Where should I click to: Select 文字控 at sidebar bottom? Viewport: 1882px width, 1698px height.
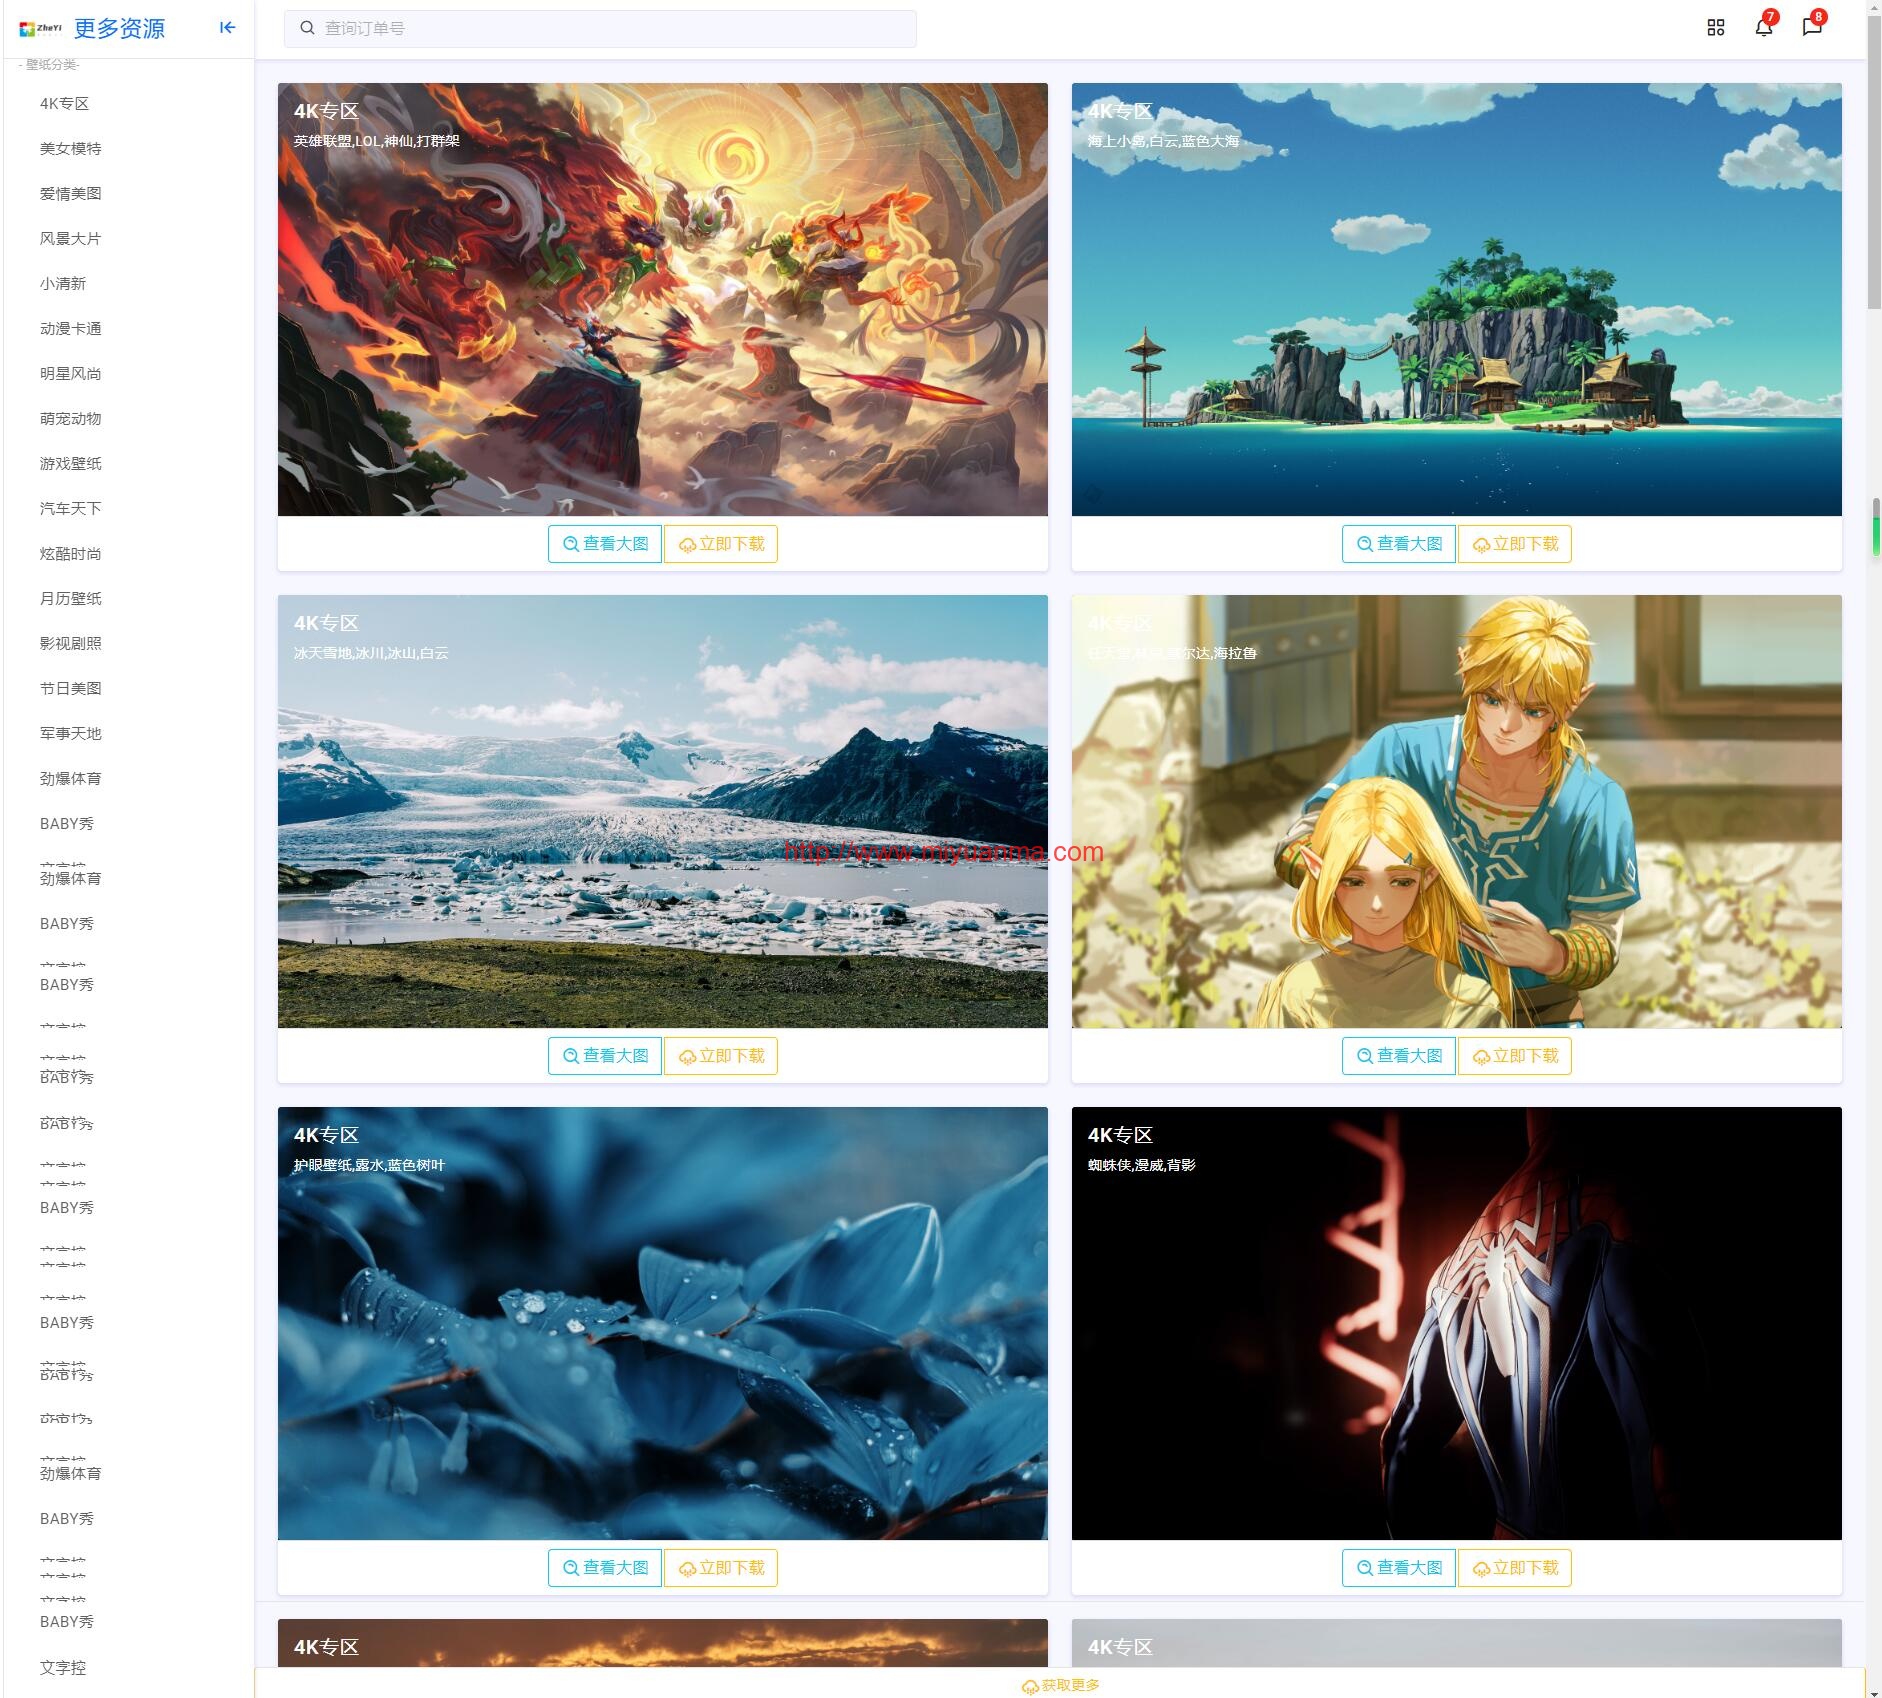[63, 1668]
